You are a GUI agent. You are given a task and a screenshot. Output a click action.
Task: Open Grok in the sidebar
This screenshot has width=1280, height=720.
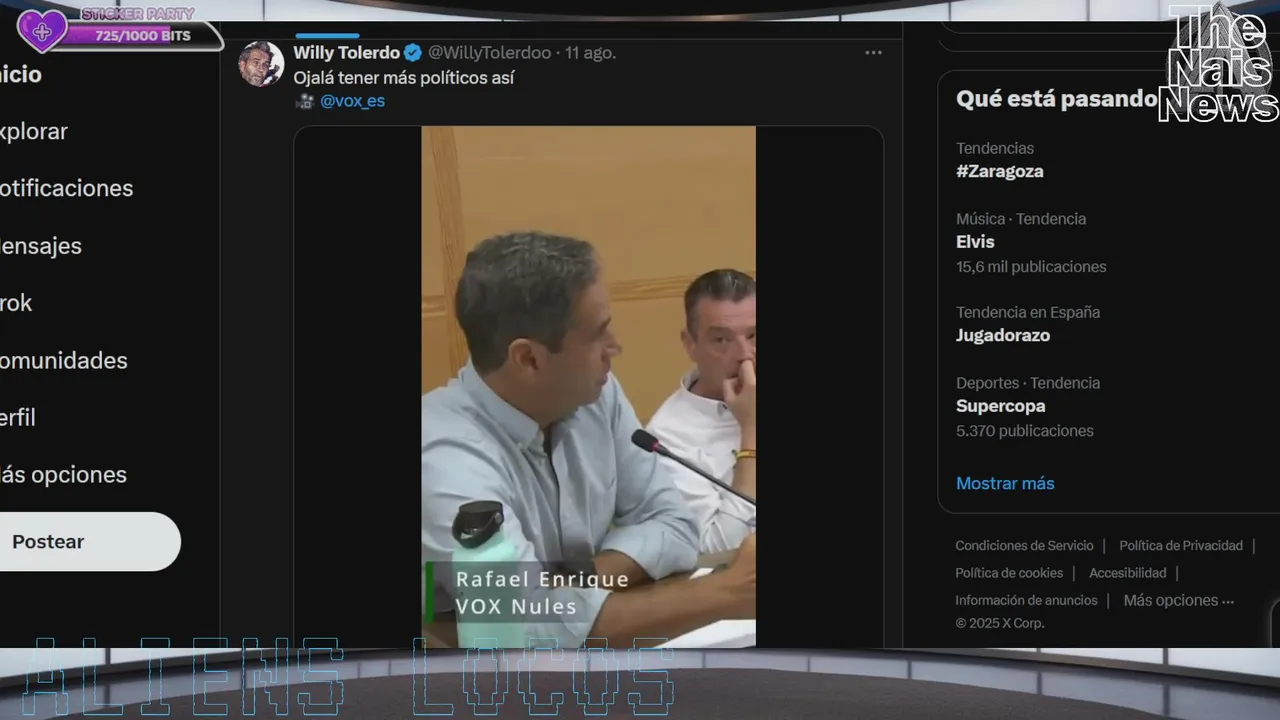(x=16, y=303)
